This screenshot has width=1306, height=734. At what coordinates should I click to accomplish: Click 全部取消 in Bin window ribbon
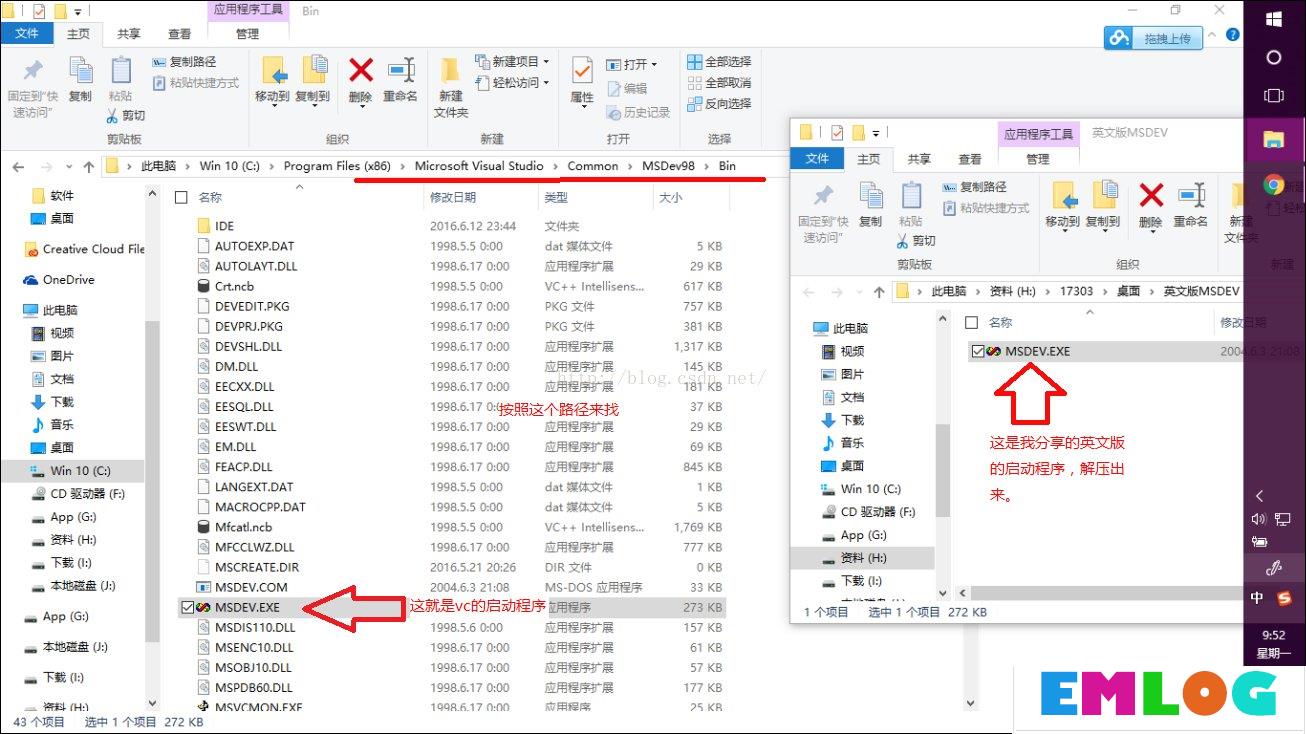[x=719, y=83]
